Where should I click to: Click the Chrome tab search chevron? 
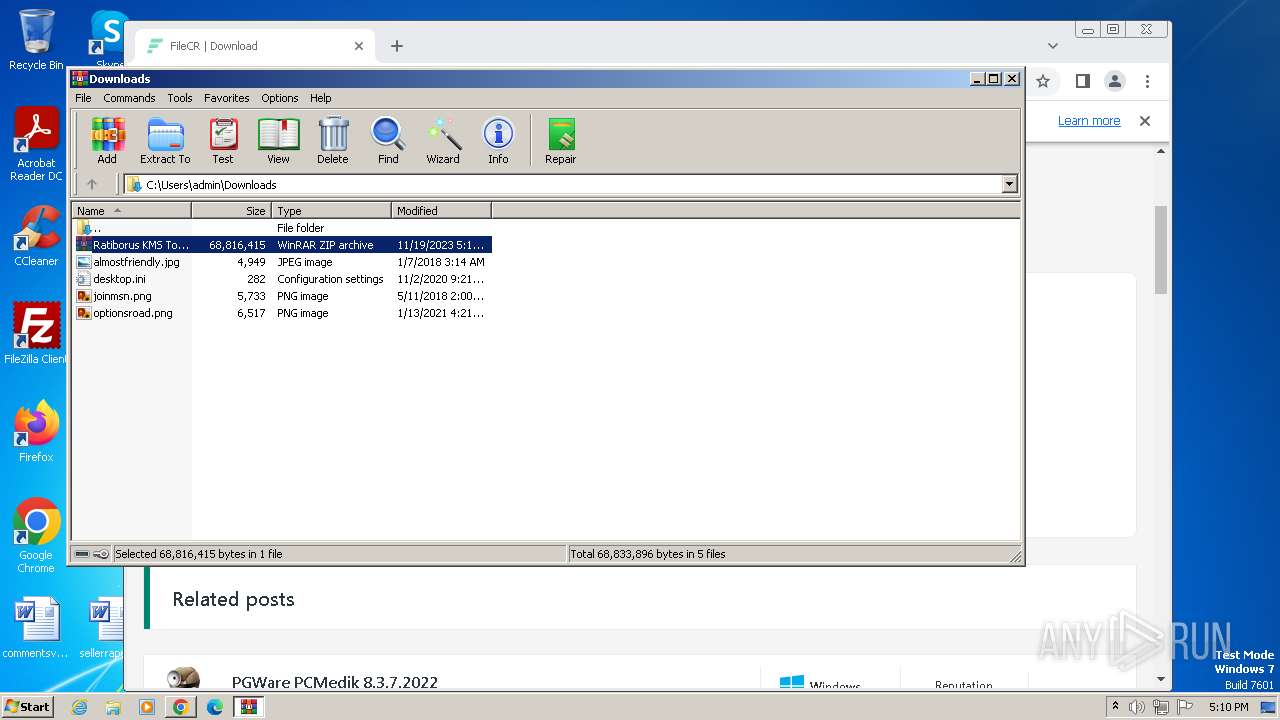pyautogui.click(x=1052, y=46)
